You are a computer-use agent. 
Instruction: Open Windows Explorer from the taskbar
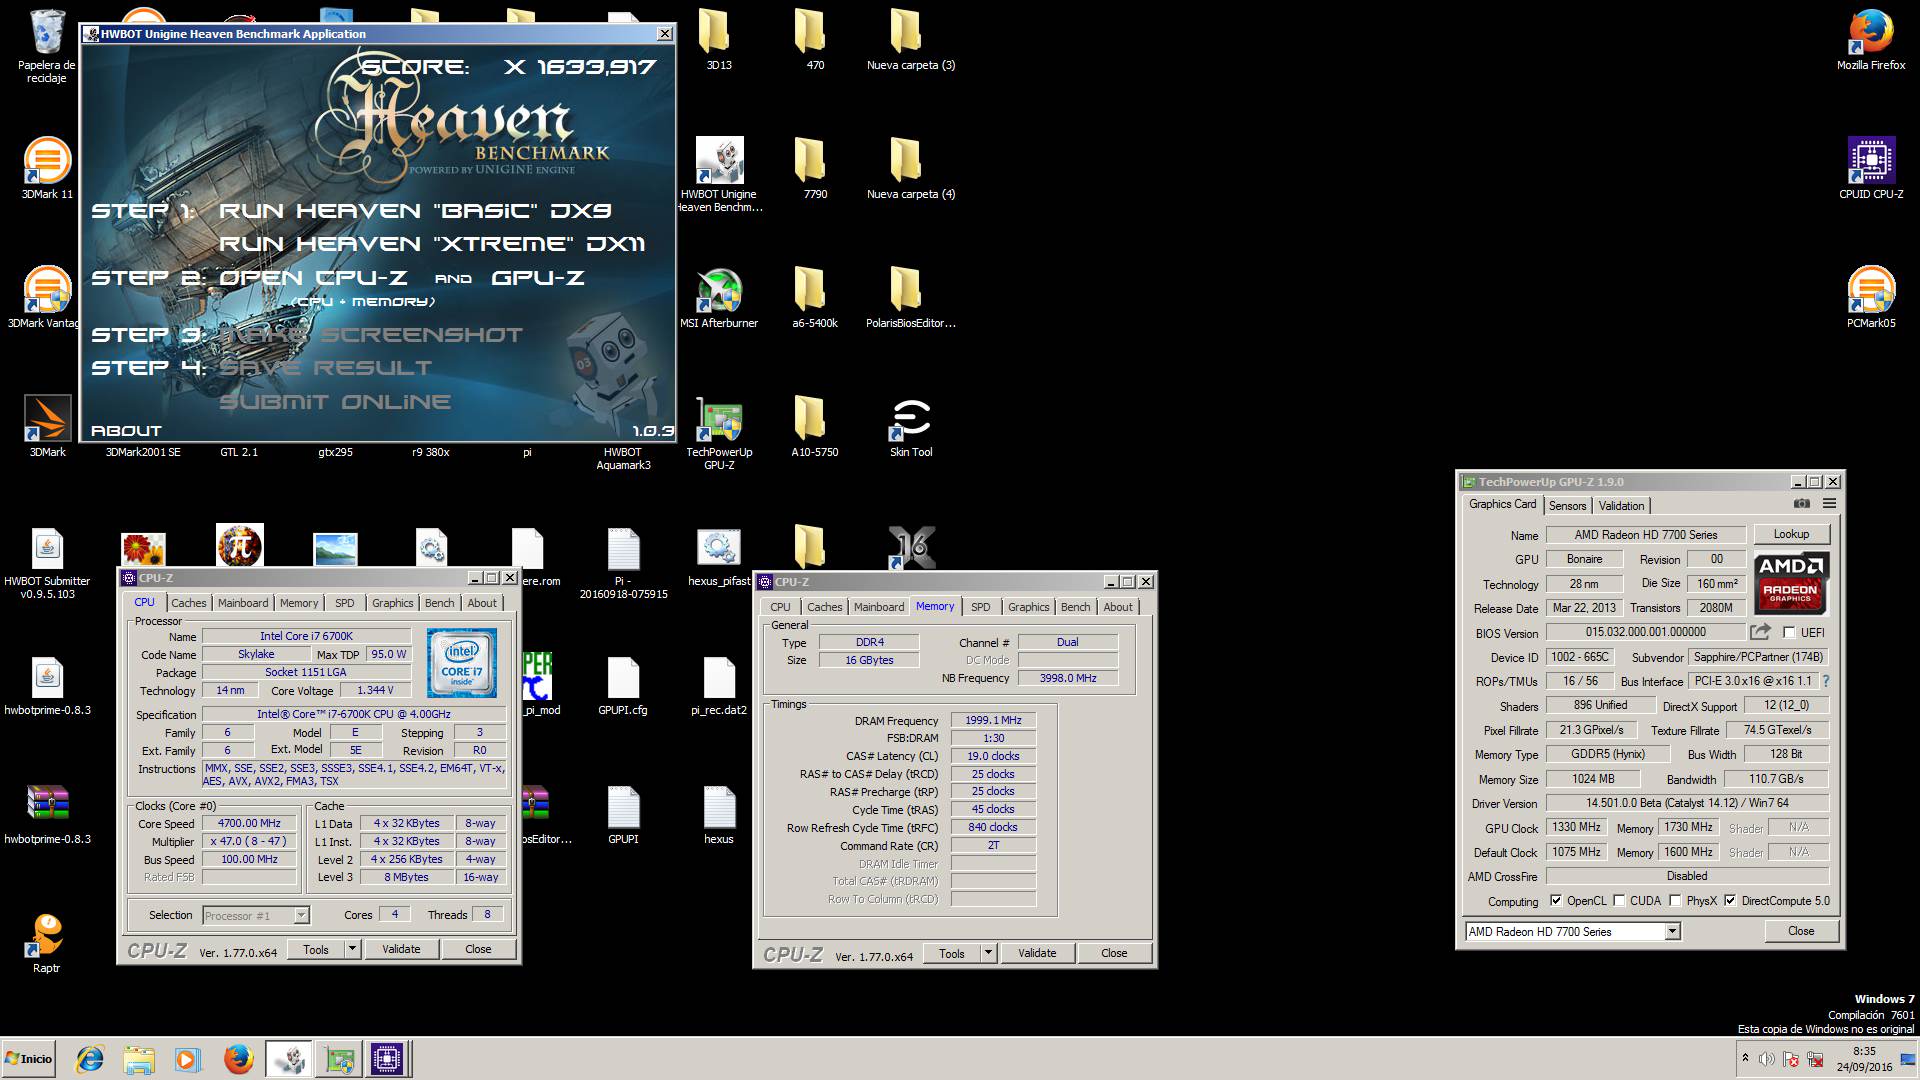coord(139,1059)
